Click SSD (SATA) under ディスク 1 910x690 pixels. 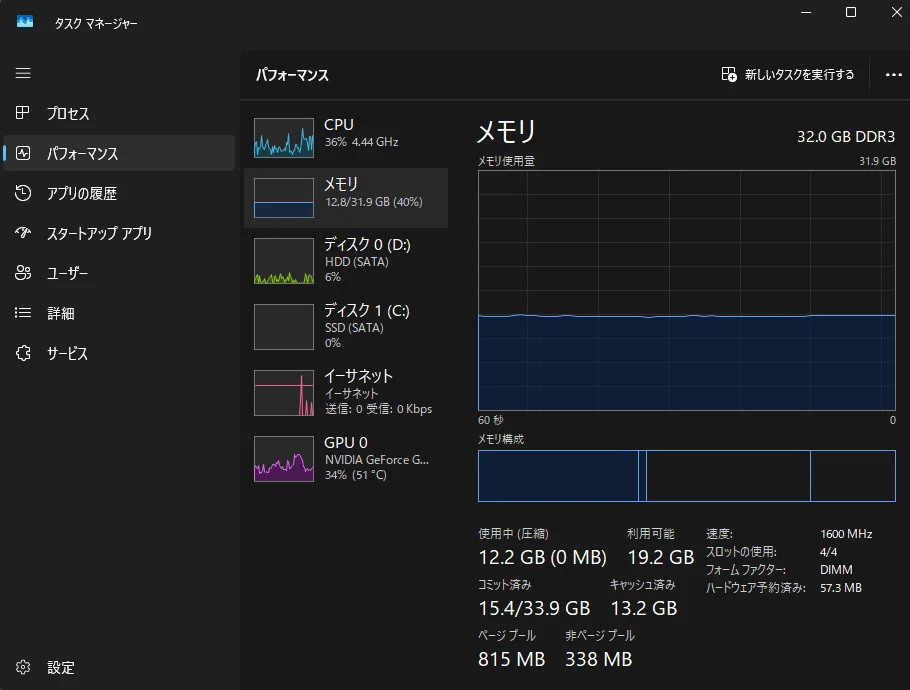click(x=354, y=328)
